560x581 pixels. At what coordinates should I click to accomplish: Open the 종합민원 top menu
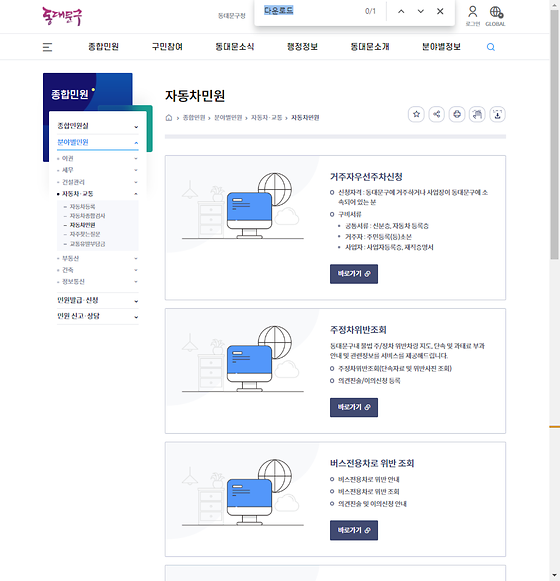[103, 47]
